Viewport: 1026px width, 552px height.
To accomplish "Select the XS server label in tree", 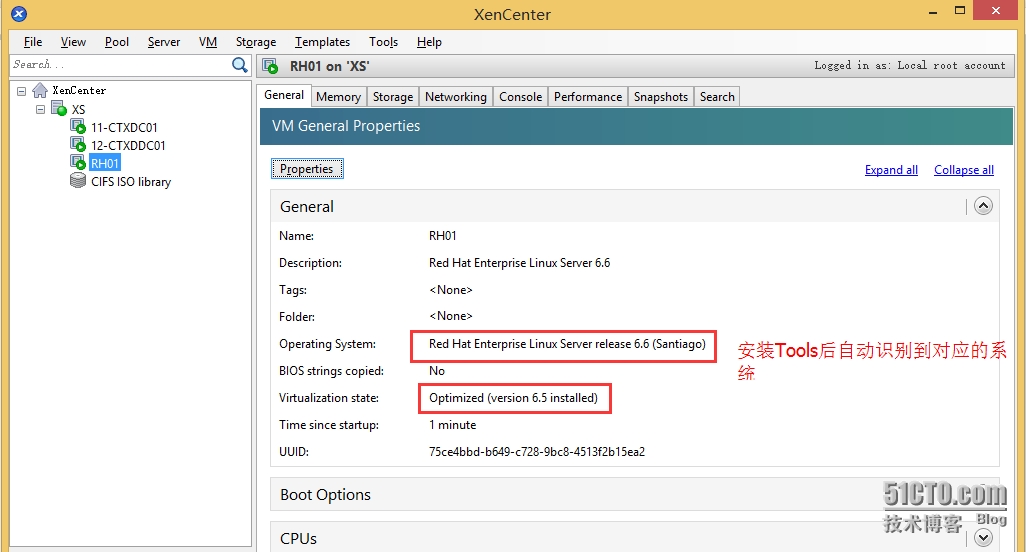I will coord(79,109).
